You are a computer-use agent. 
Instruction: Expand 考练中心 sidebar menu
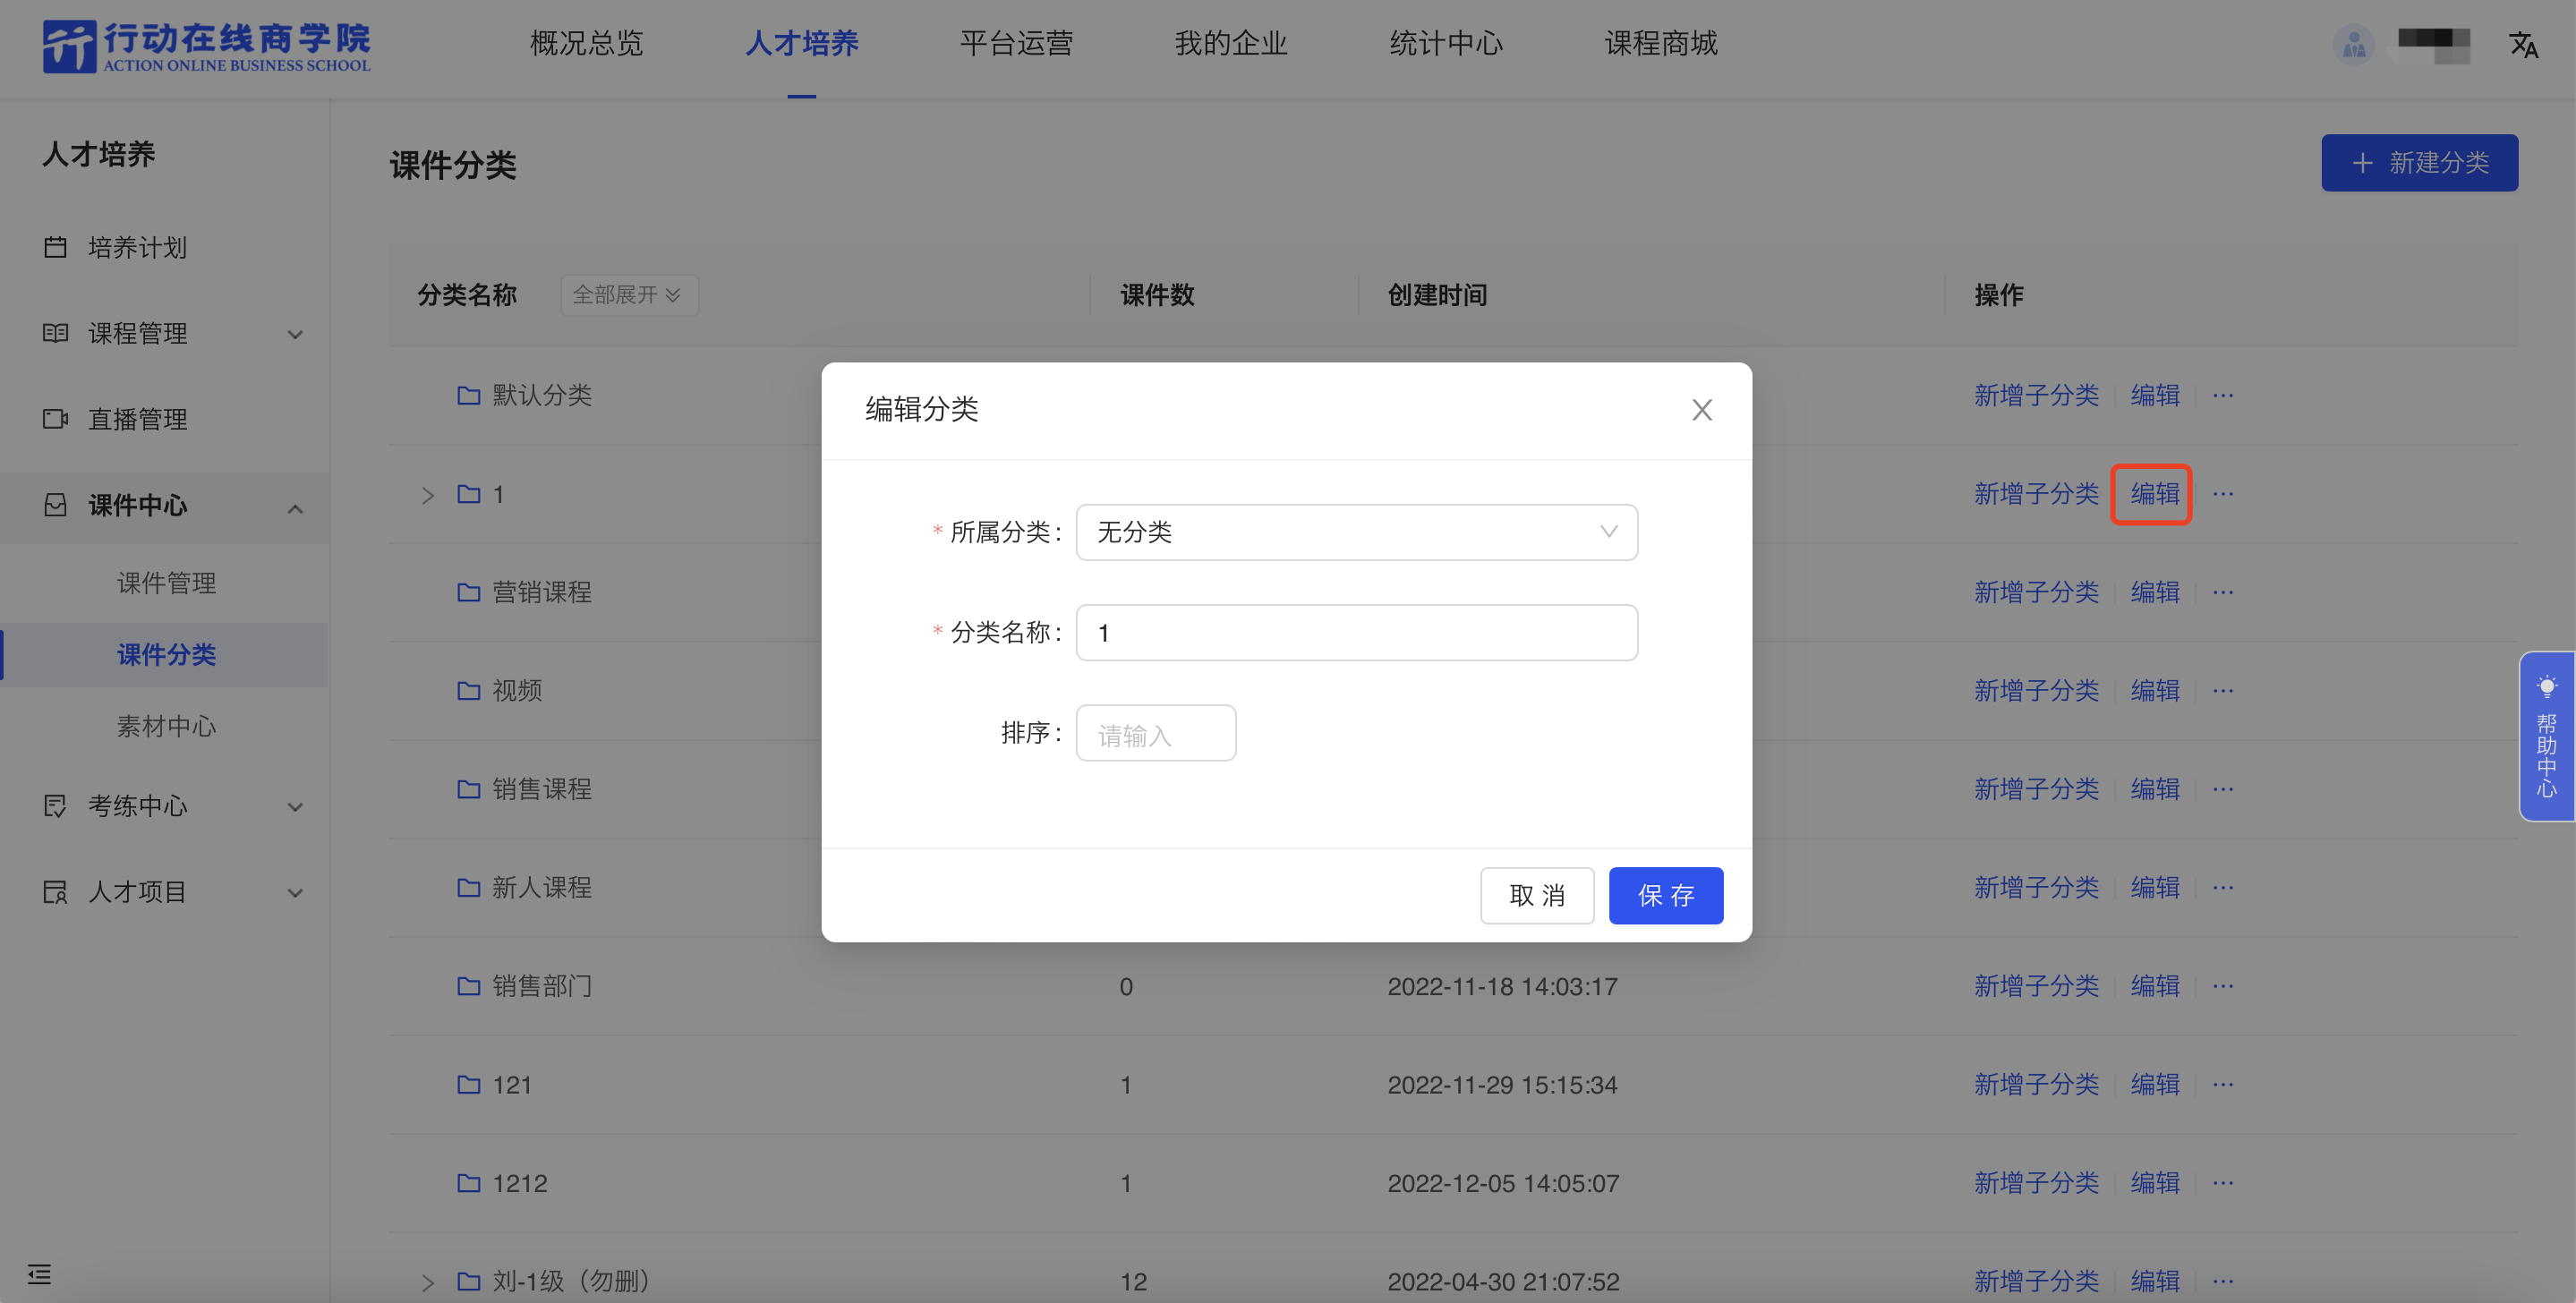tap(295, 807)
